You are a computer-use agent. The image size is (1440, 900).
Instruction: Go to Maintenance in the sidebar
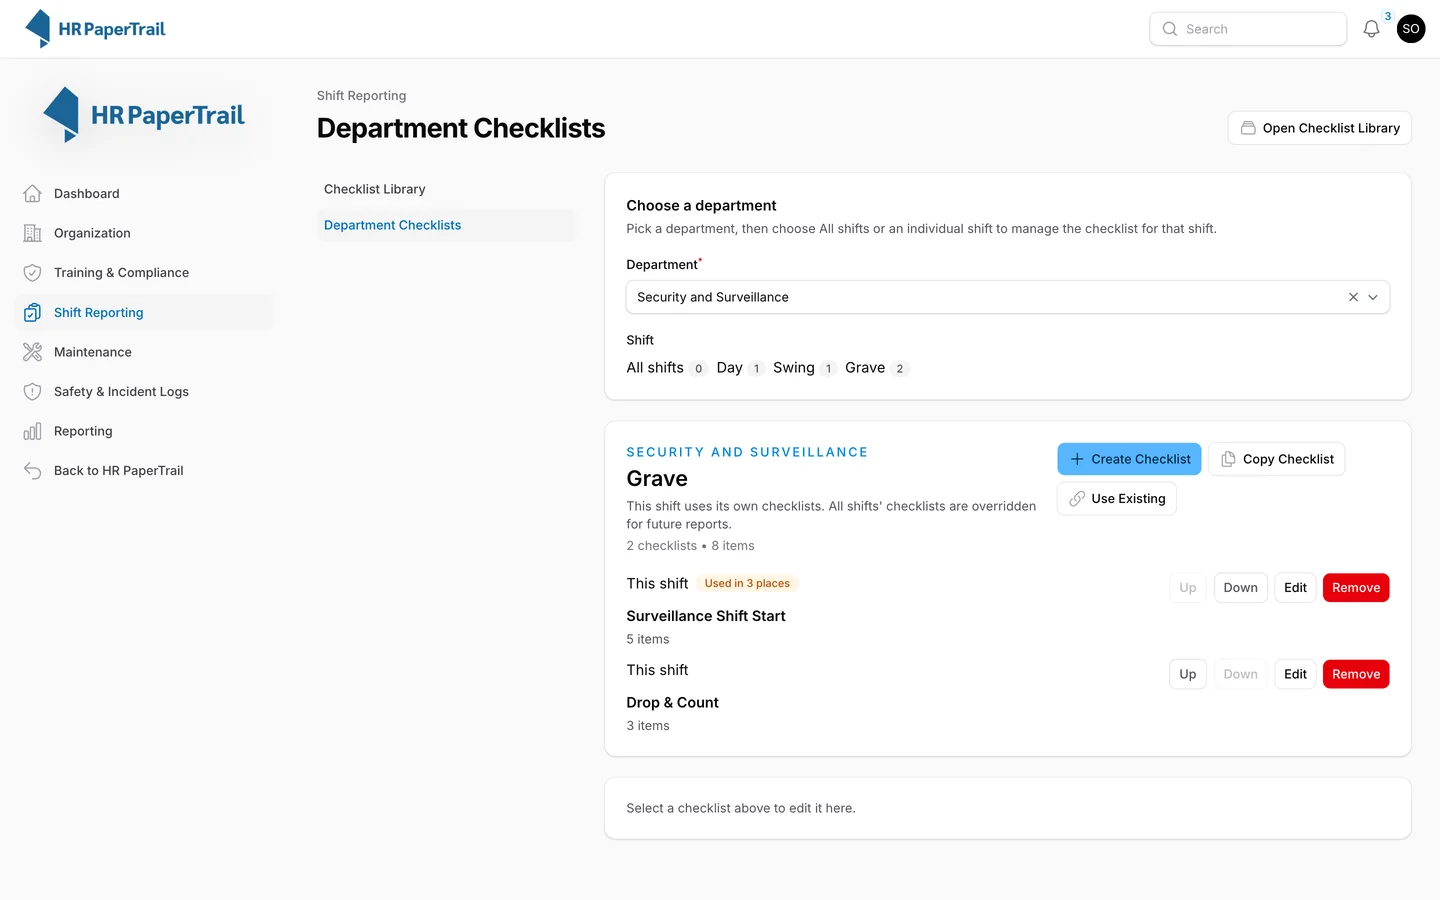[x=145, y=352]
